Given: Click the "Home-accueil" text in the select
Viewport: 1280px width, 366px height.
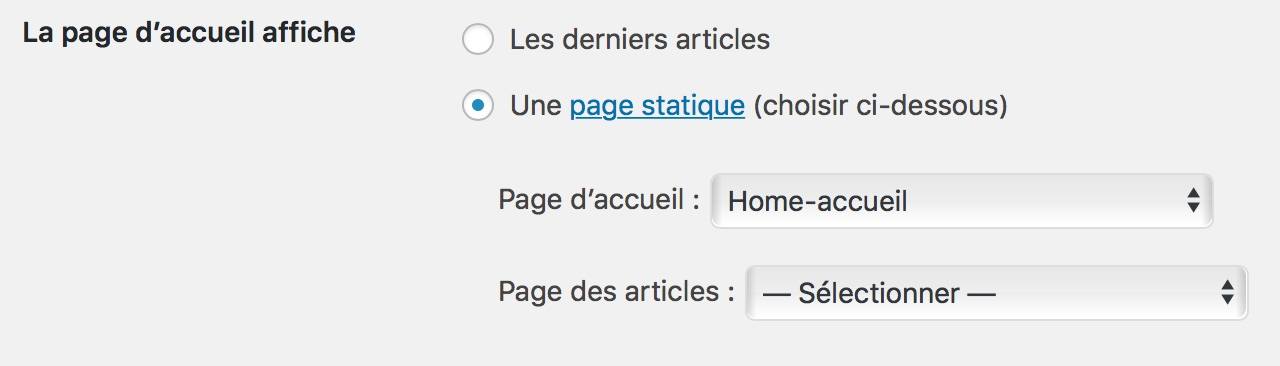Looking at the screenshot, I should (x=818, y=202).
